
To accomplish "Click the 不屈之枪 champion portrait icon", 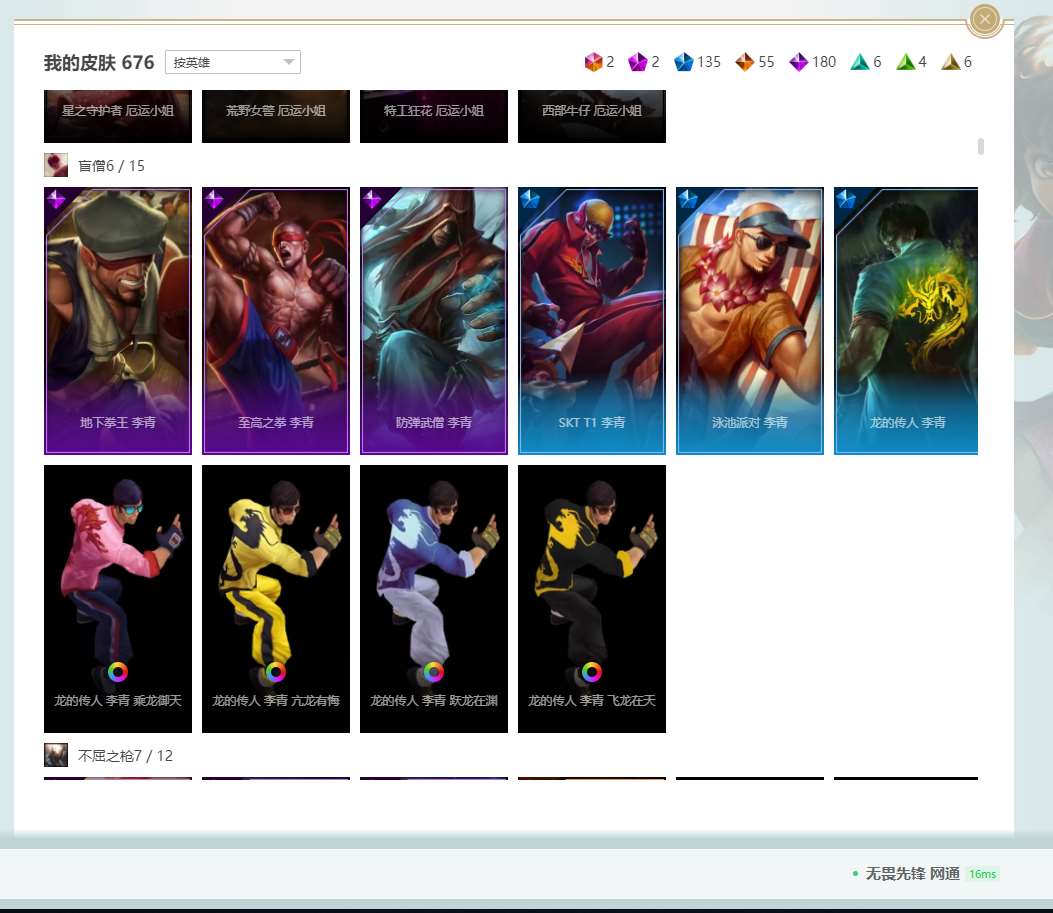I will tap(56, 755).
